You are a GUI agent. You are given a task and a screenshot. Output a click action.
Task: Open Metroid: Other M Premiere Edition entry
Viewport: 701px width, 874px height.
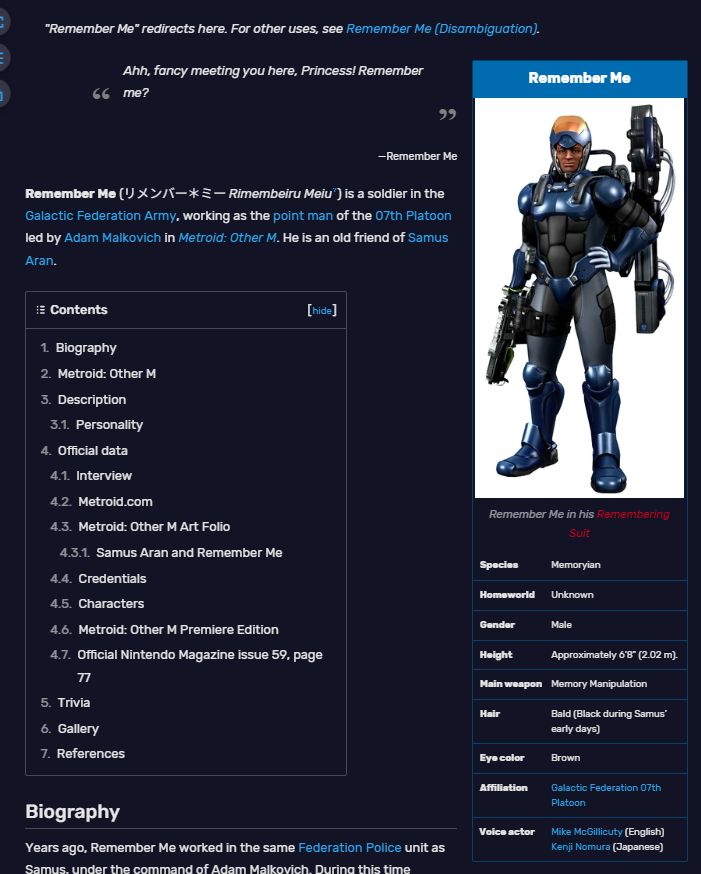tap(178, 629)
